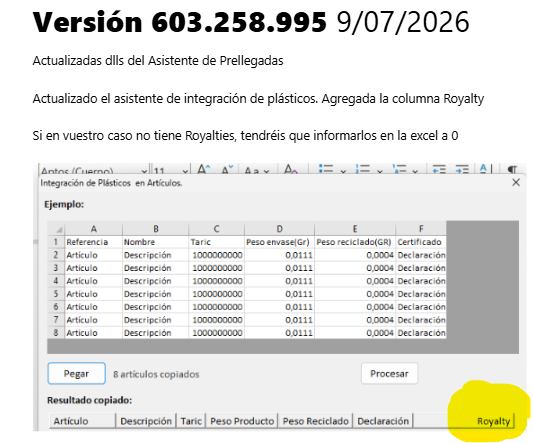The height and width of the screenshot is (443, 533).
Task: Close the Integración de Plásticos dialog
Action: pos(516,183)
